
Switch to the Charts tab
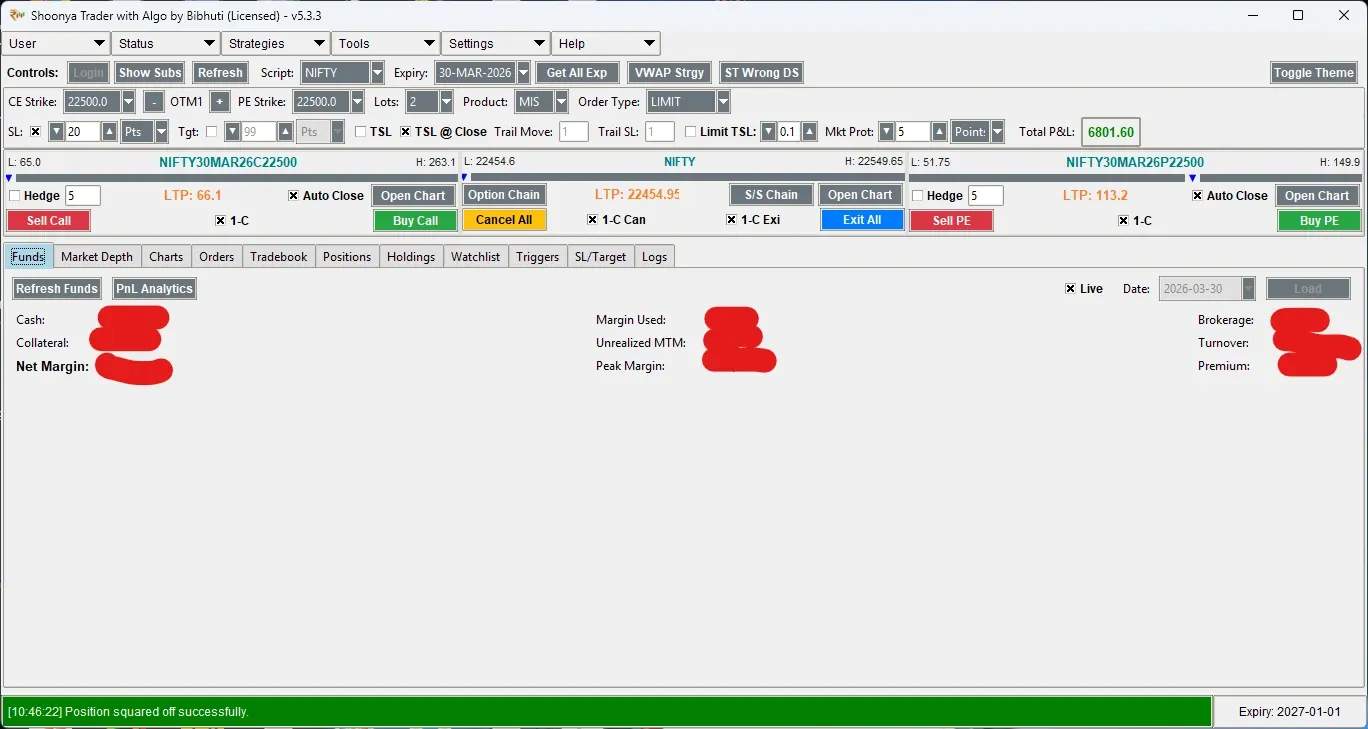pos(166,257)
